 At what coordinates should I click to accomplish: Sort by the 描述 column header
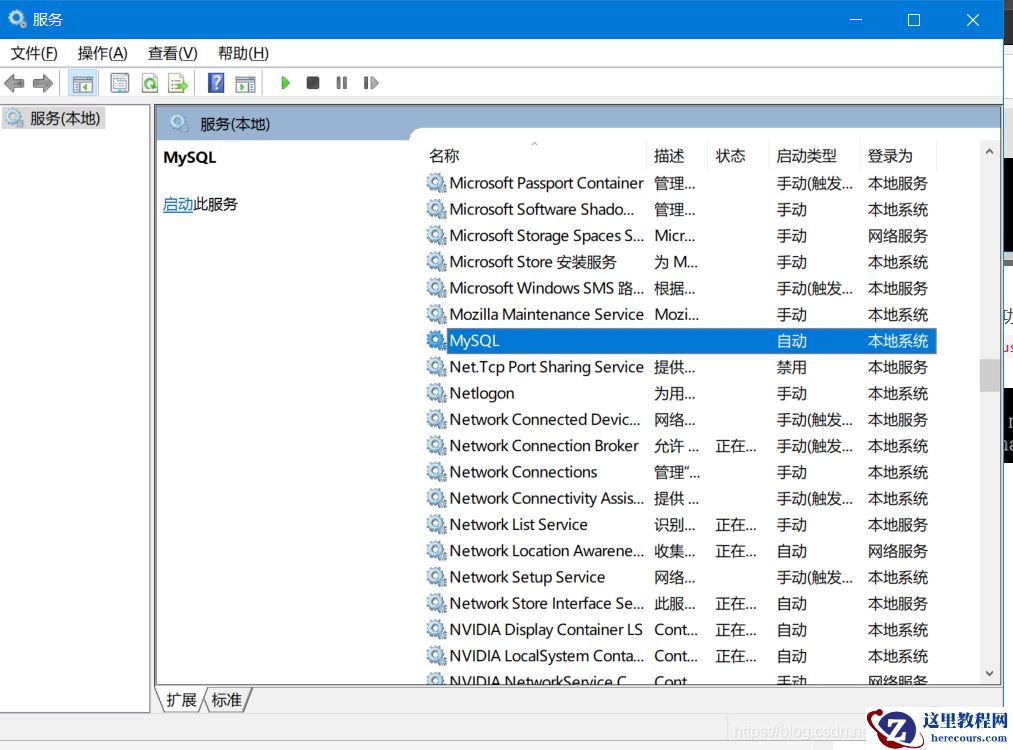676,155
